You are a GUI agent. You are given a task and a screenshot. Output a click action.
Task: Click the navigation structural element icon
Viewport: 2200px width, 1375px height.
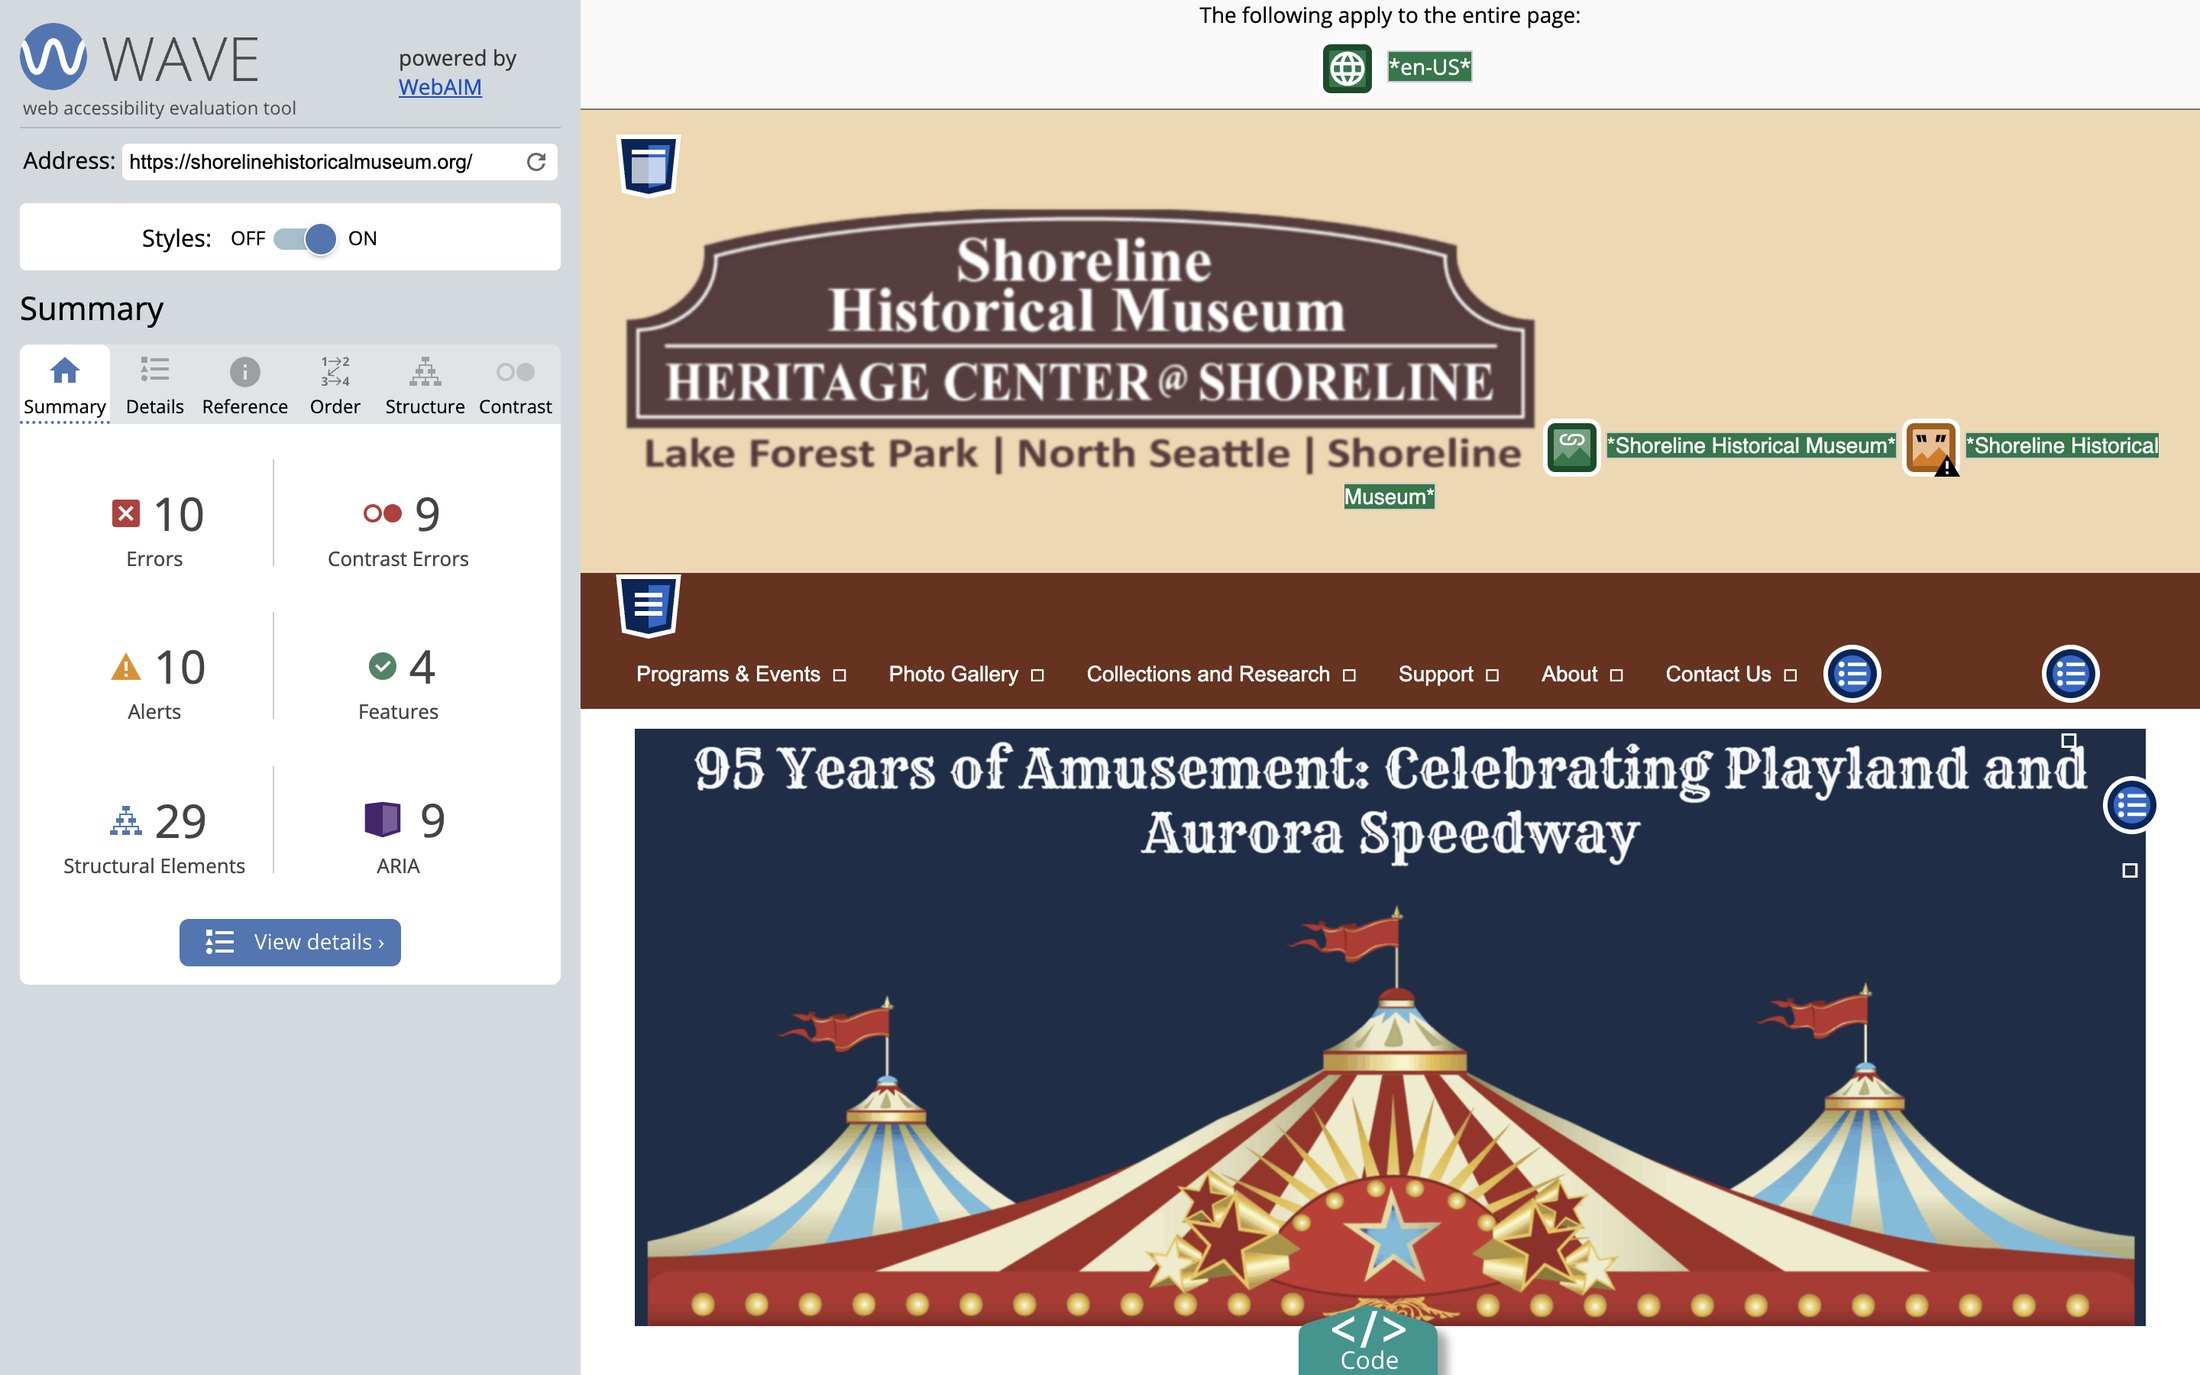point(648,605)
